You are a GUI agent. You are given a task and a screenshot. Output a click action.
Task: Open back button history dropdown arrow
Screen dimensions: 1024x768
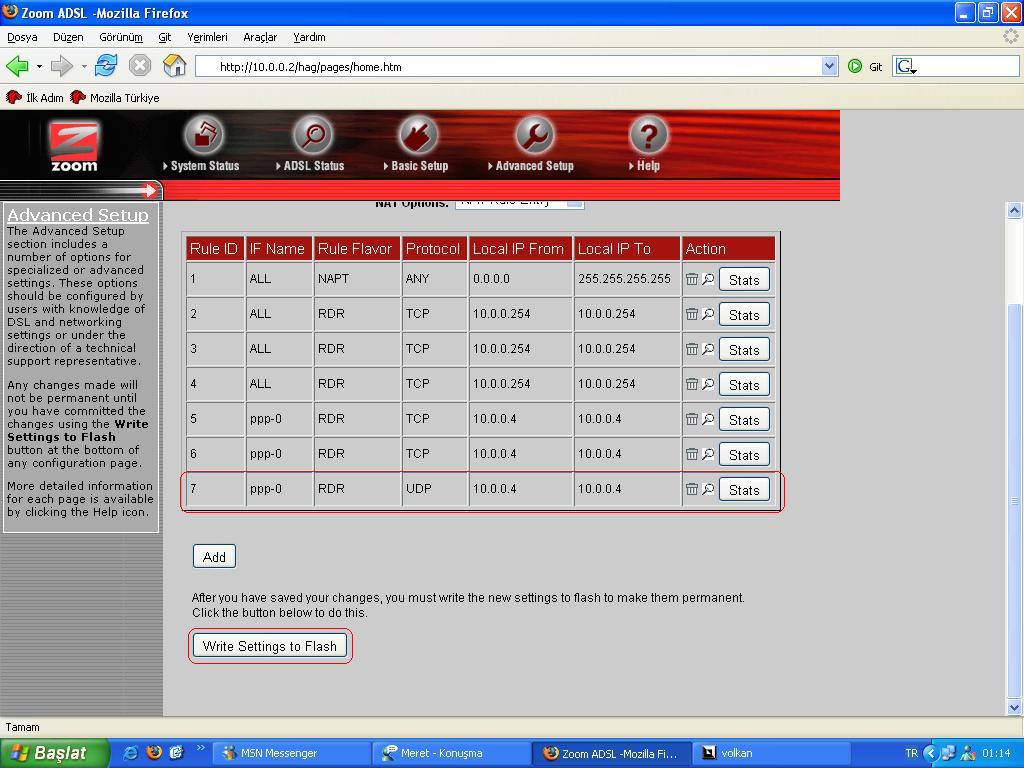39,67
